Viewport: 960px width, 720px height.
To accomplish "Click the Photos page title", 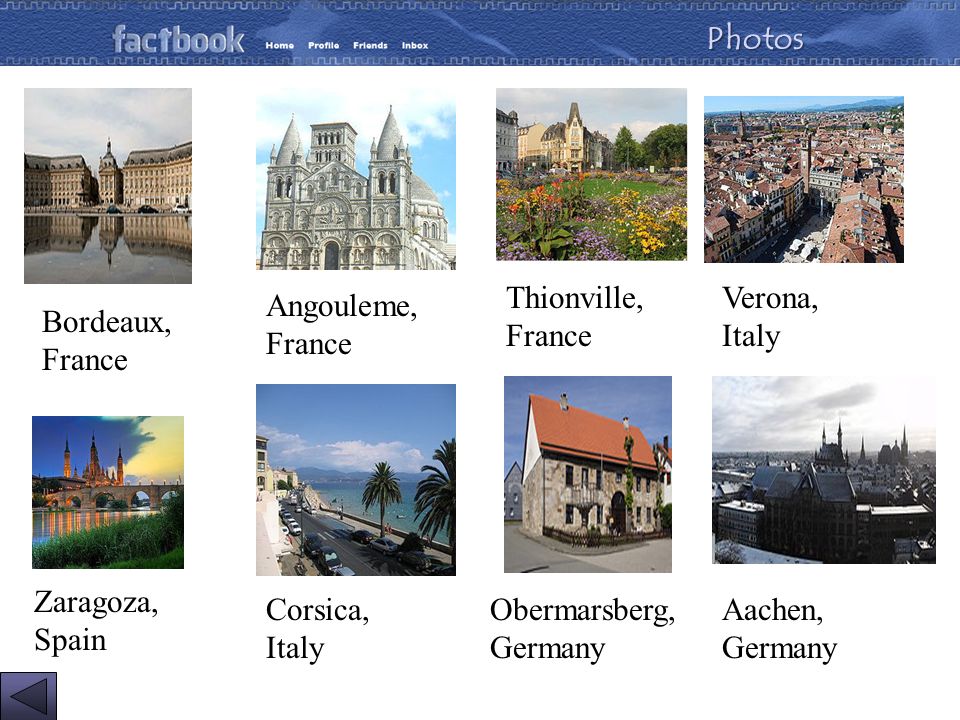I will [756, 38].
